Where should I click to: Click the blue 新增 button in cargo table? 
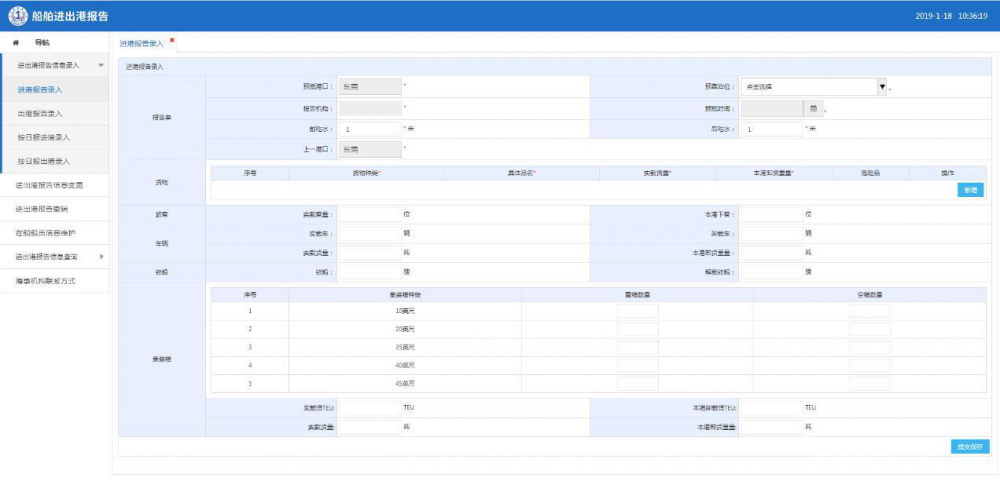click(970, 190)
